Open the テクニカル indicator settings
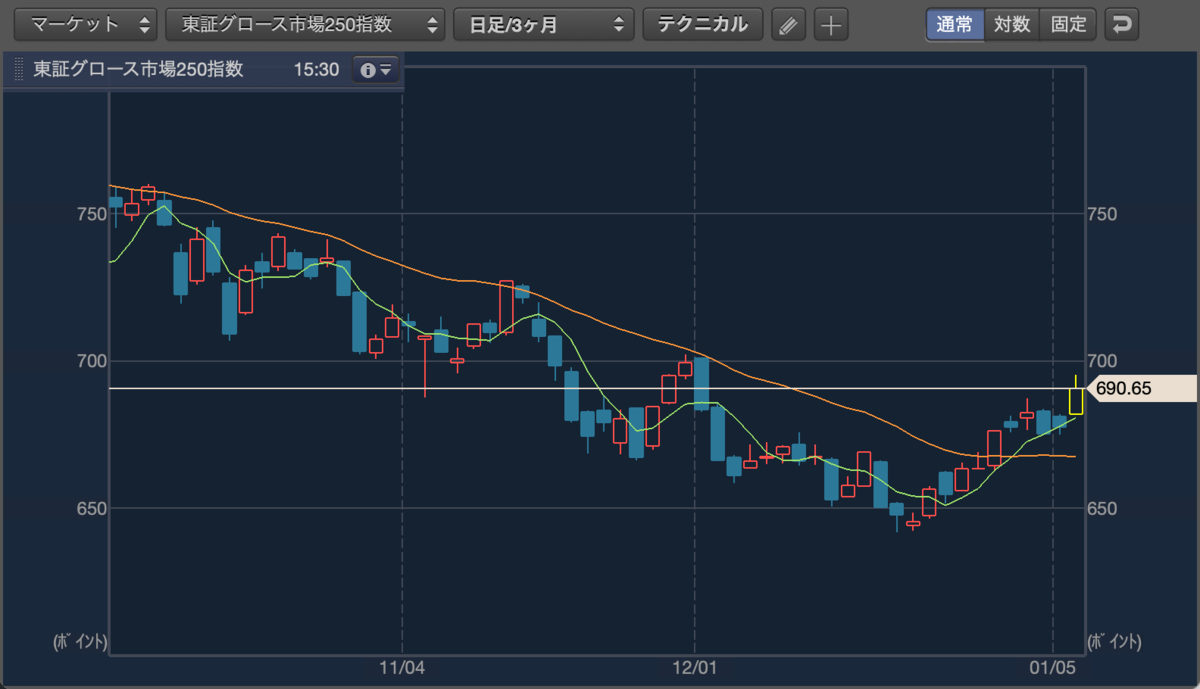This screenshot has width=1200, height=689. click(x=702, y=25)
